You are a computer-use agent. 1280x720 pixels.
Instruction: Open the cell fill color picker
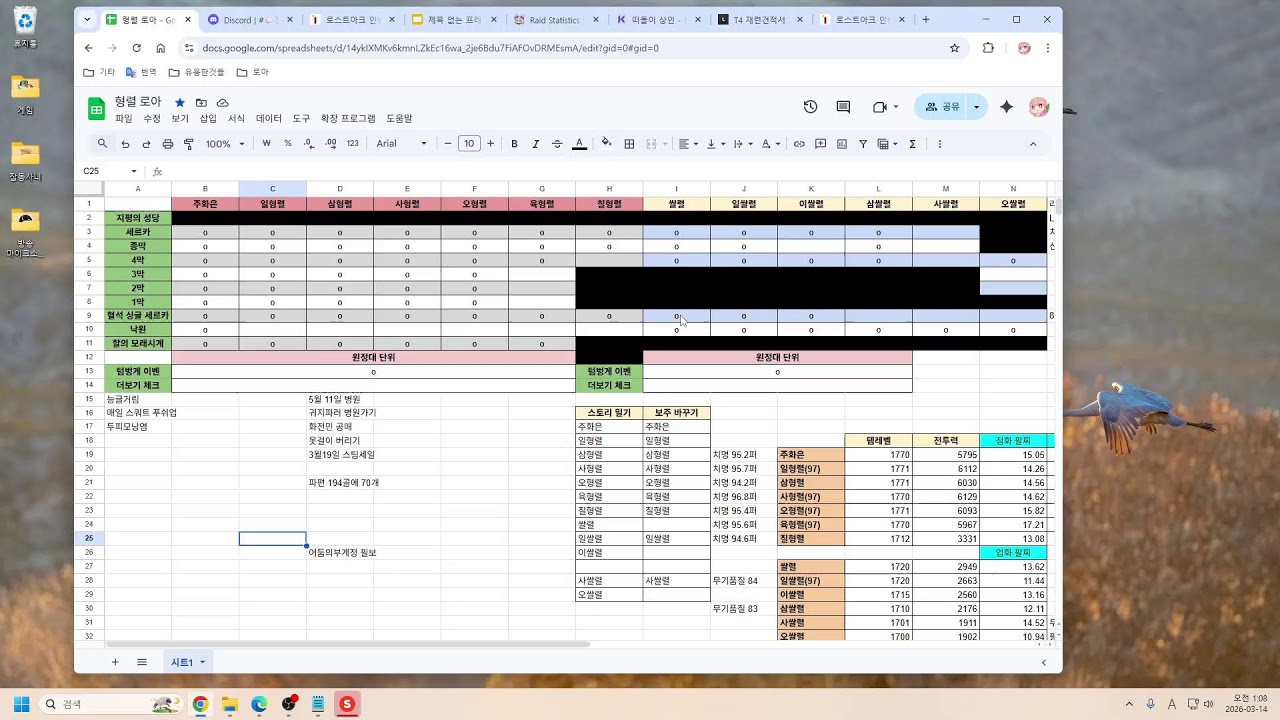coord(606,144)
